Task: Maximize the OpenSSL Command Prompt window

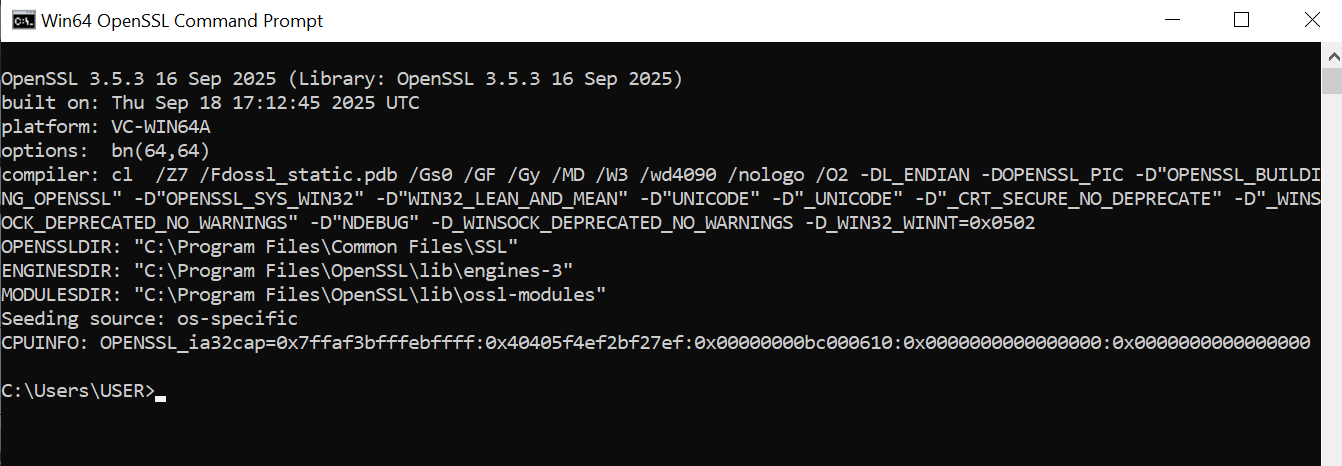Action: click(1241, 20)
